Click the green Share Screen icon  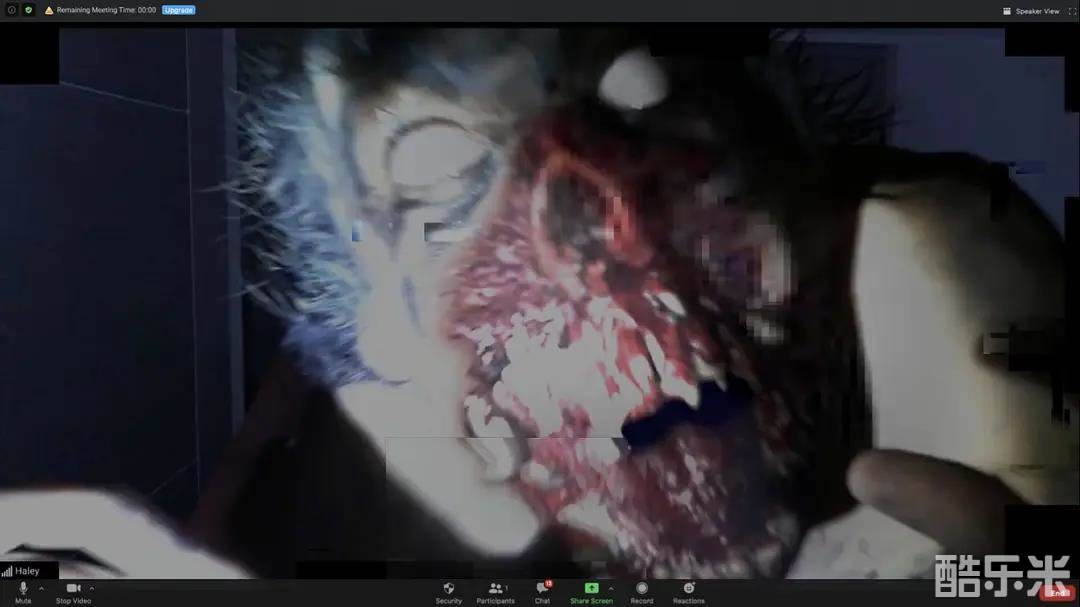590,588
